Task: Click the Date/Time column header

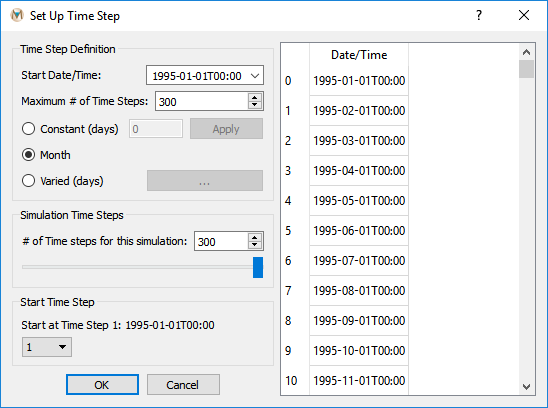Action: (x=359, y=55)
